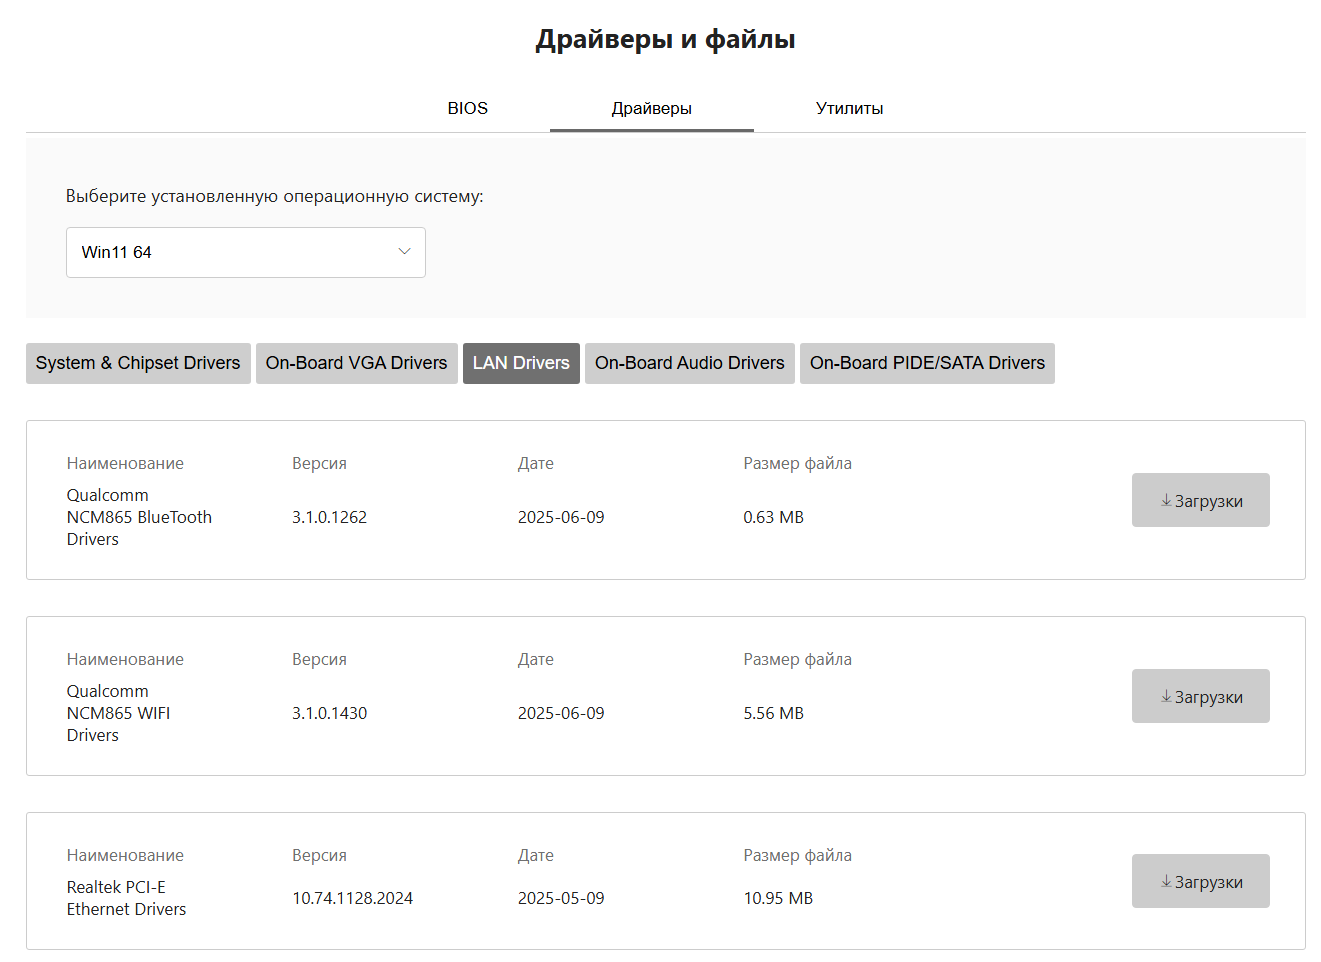This screenshot has height=962, width=1321.
Task: Click the Драйверы и файлы heading
Action: 665,39
